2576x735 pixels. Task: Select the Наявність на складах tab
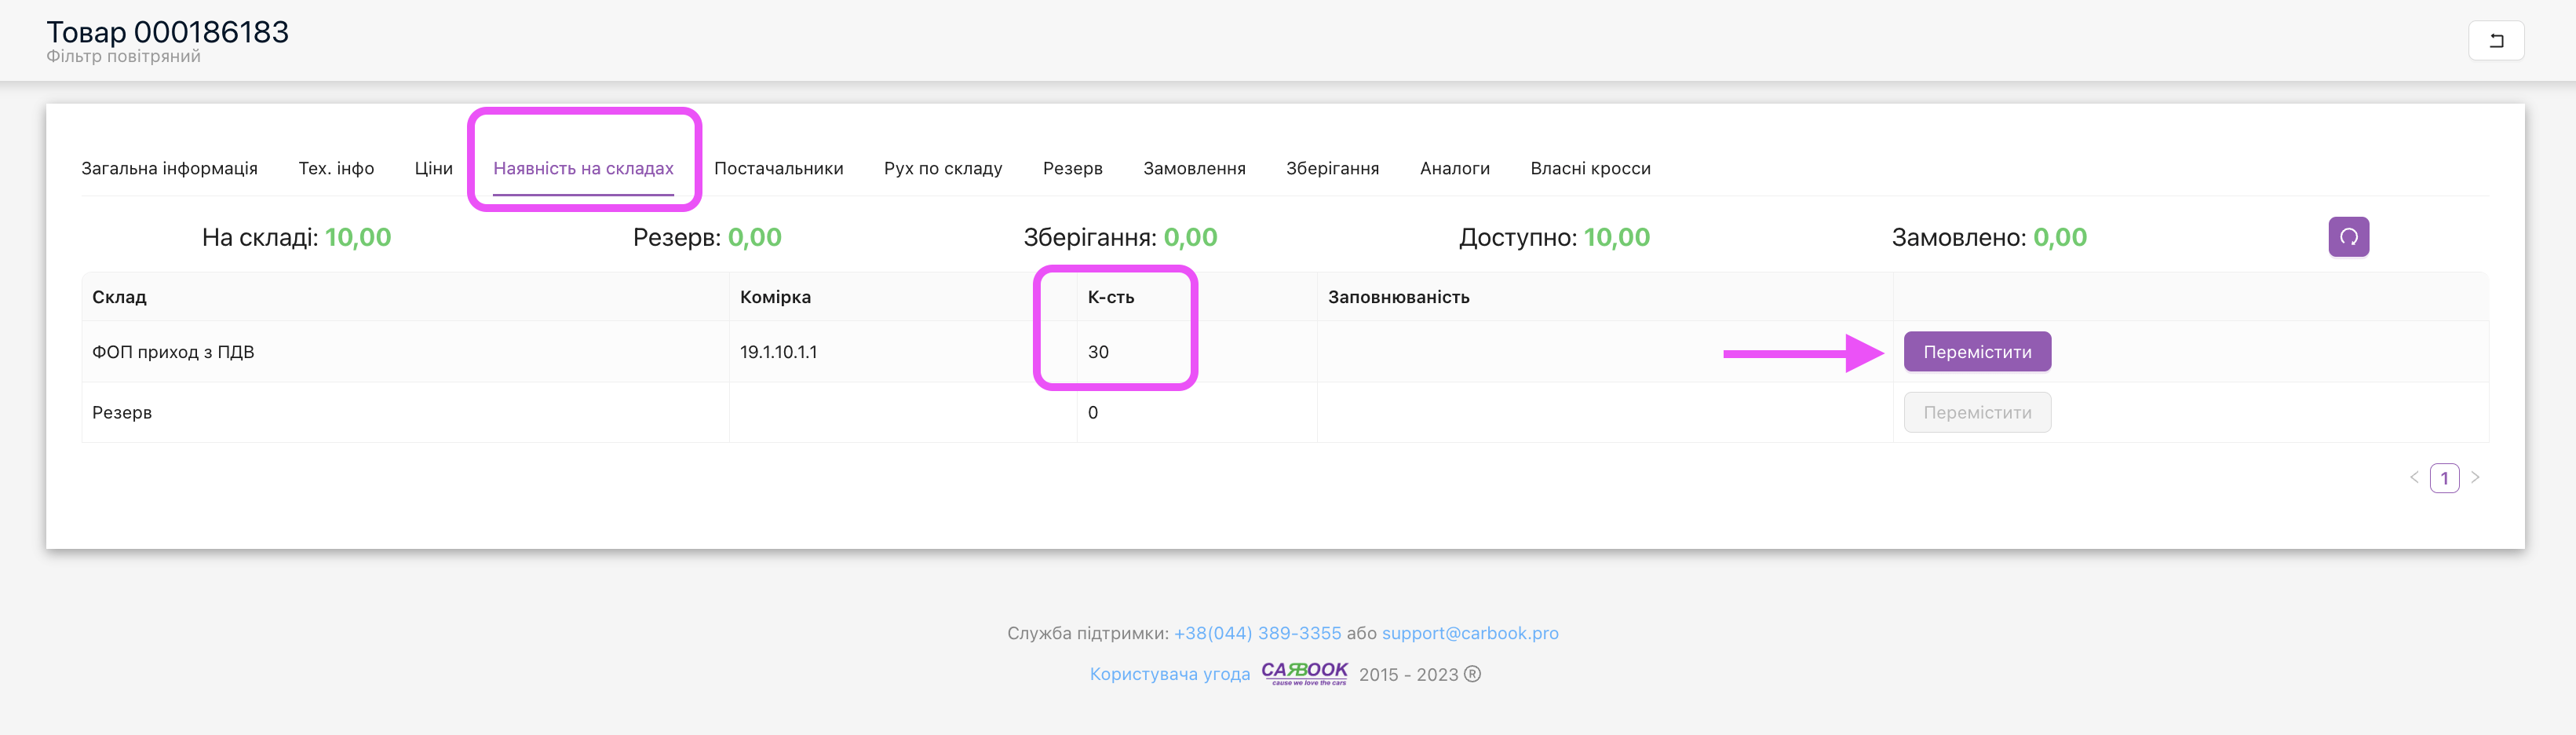point(583,168)
